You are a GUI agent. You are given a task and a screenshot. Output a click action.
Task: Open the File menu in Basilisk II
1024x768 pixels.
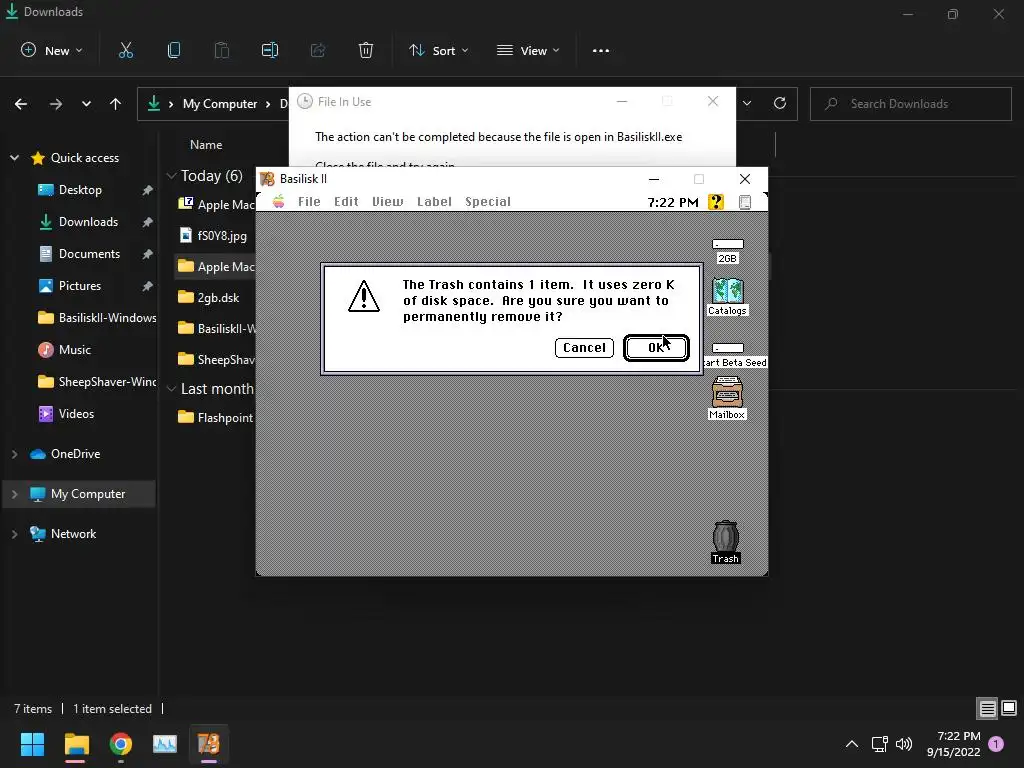309,202
